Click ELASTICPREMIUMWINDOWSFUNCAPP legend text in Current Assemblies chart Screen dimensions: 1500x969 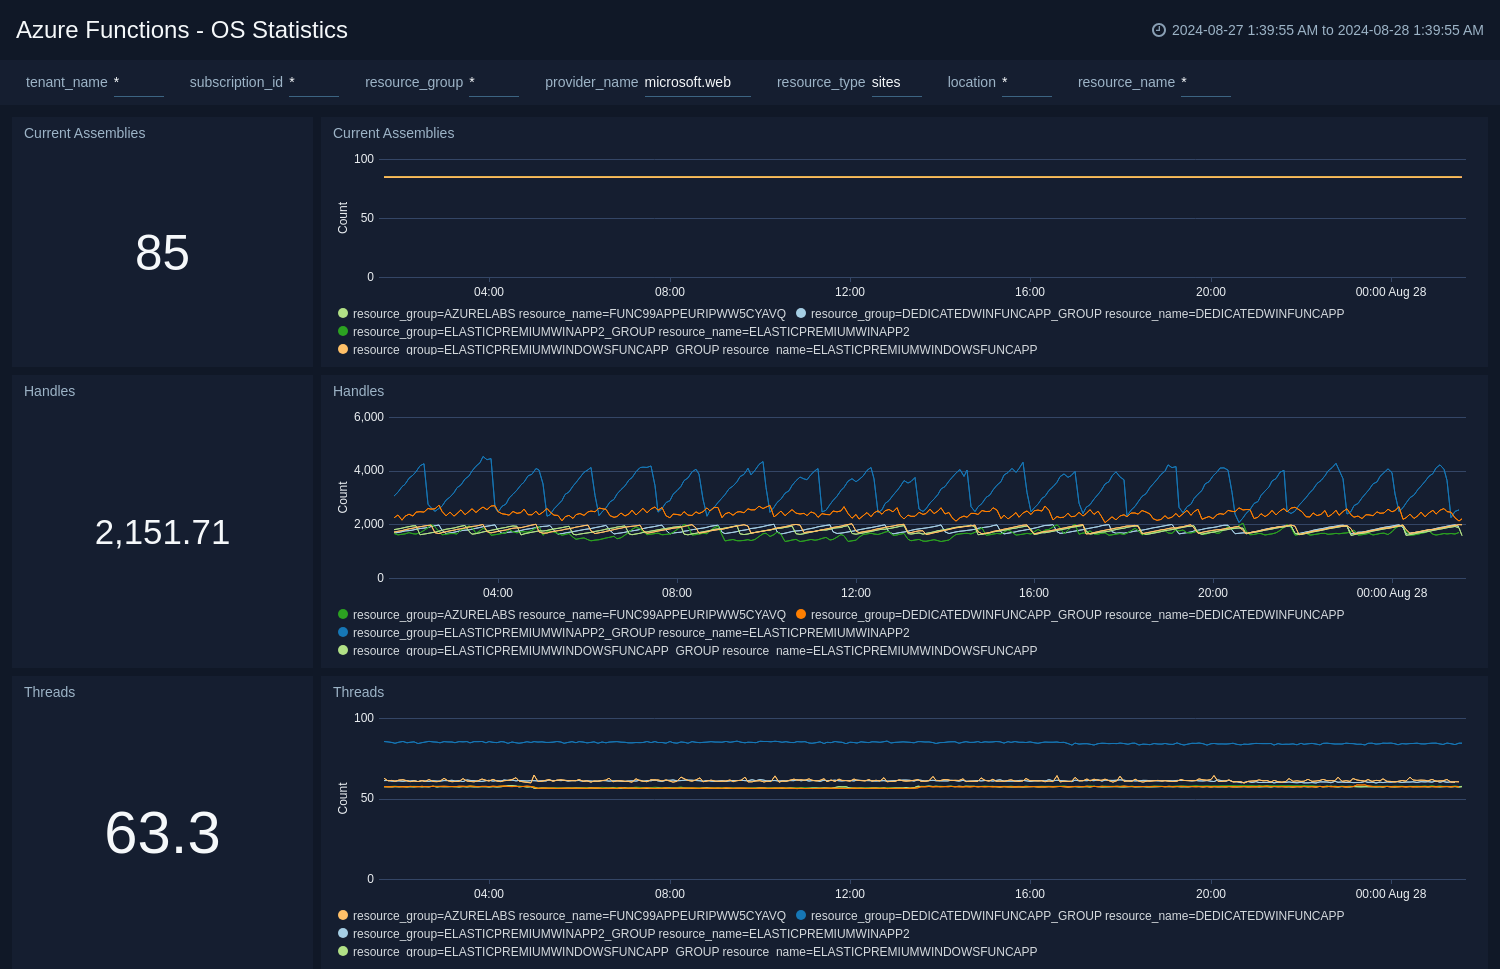695,349
